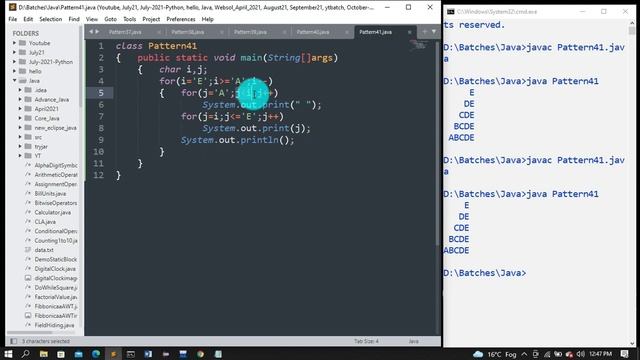Open CLA.java in sidebar
This screenshot has width=640, height=360.
pos(45,222)
